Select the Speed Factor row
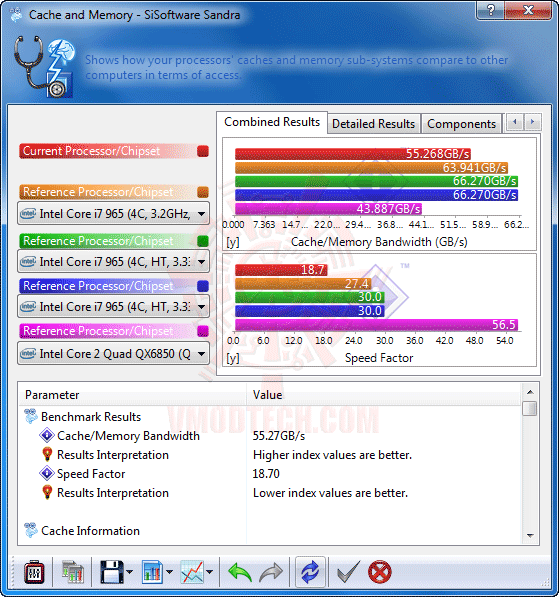The width and height of the screenshot is (559, 597). click(x=91, y=474)
